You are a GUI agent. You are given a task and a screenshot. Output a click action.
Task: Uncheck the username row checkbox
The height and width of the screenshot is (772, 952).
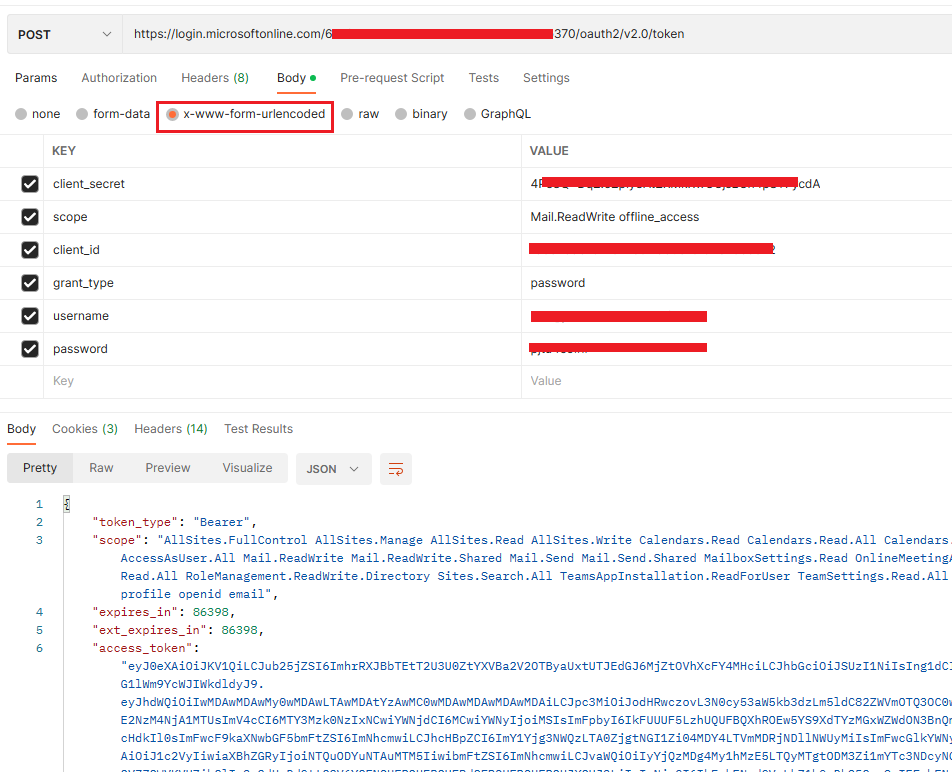click(30, 316)
